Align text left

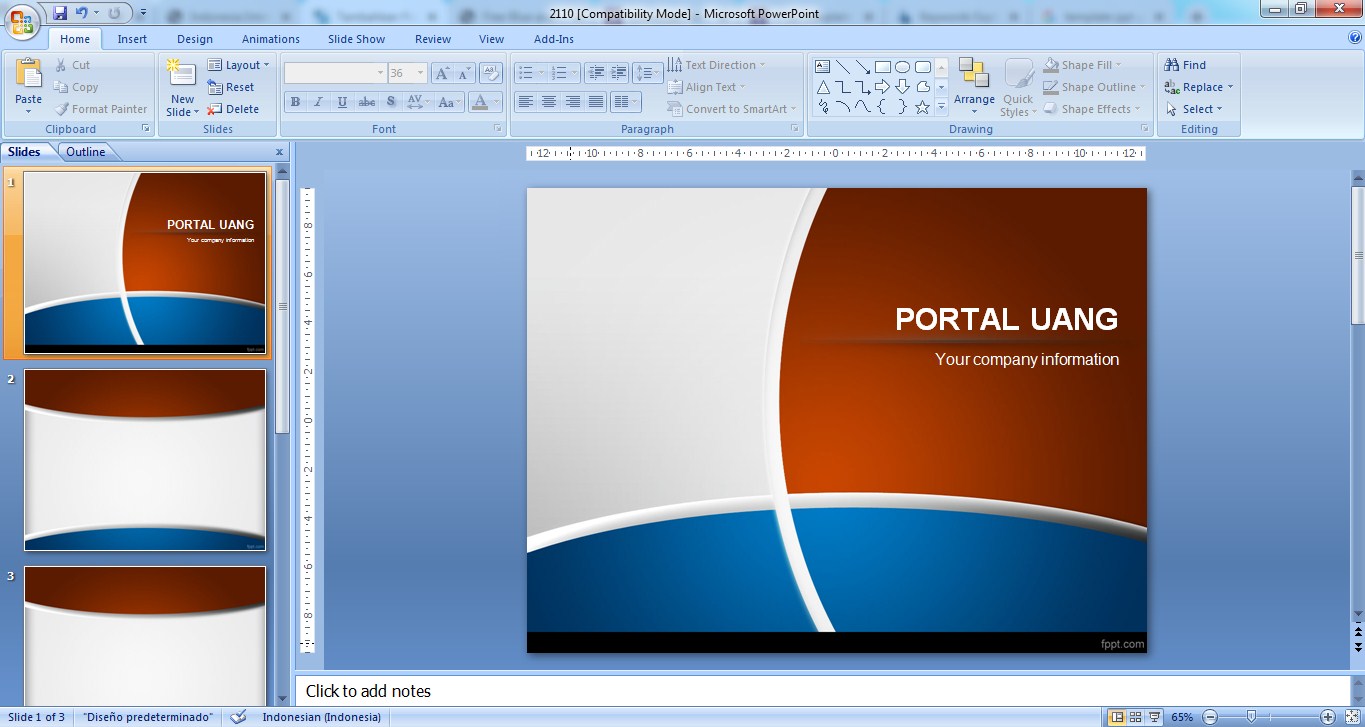(525, 102)
